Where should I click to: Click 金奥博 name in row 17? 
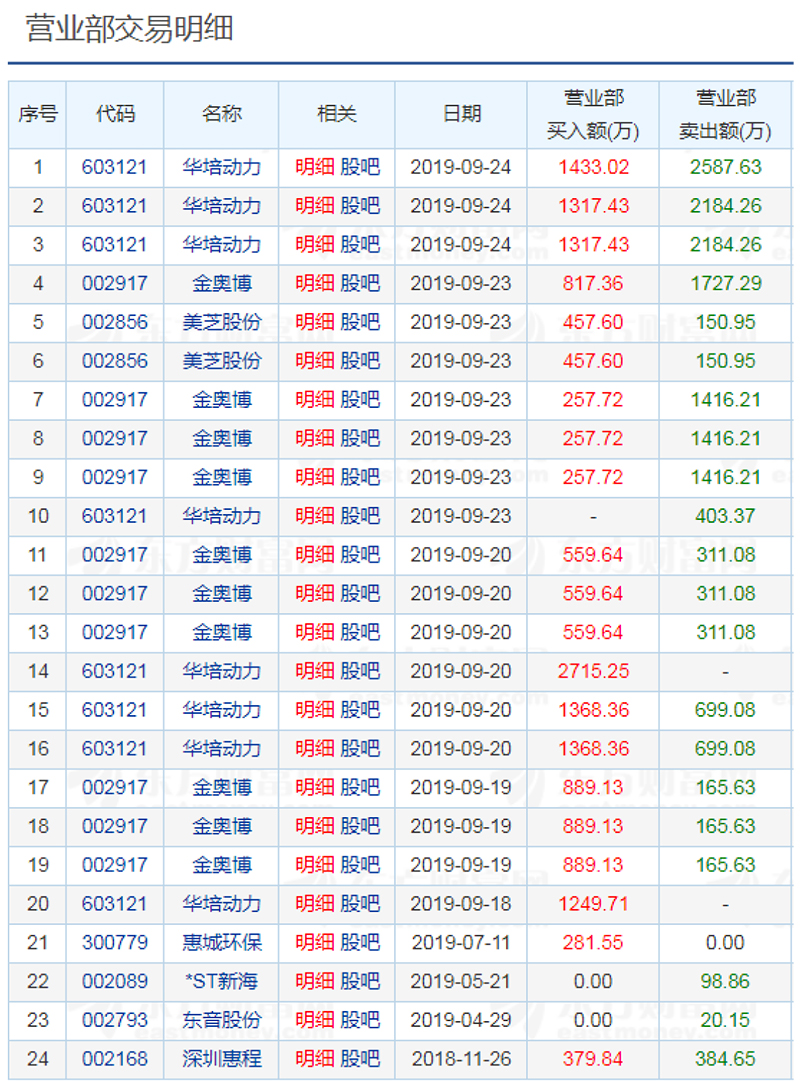pos(221,788)
